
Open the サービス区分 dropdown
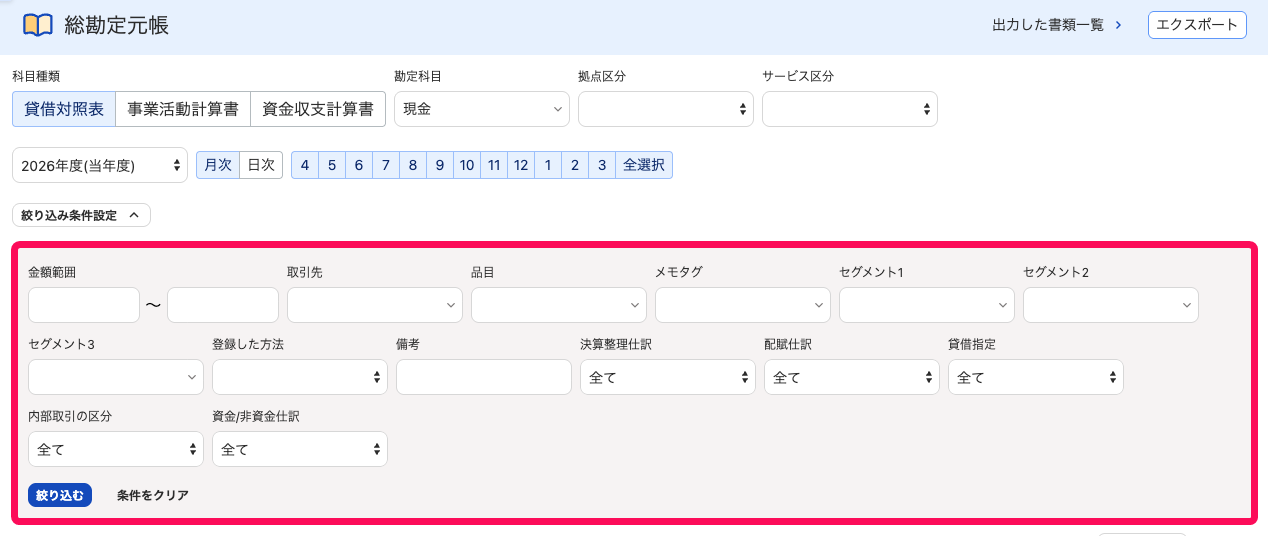click(850, 109)
